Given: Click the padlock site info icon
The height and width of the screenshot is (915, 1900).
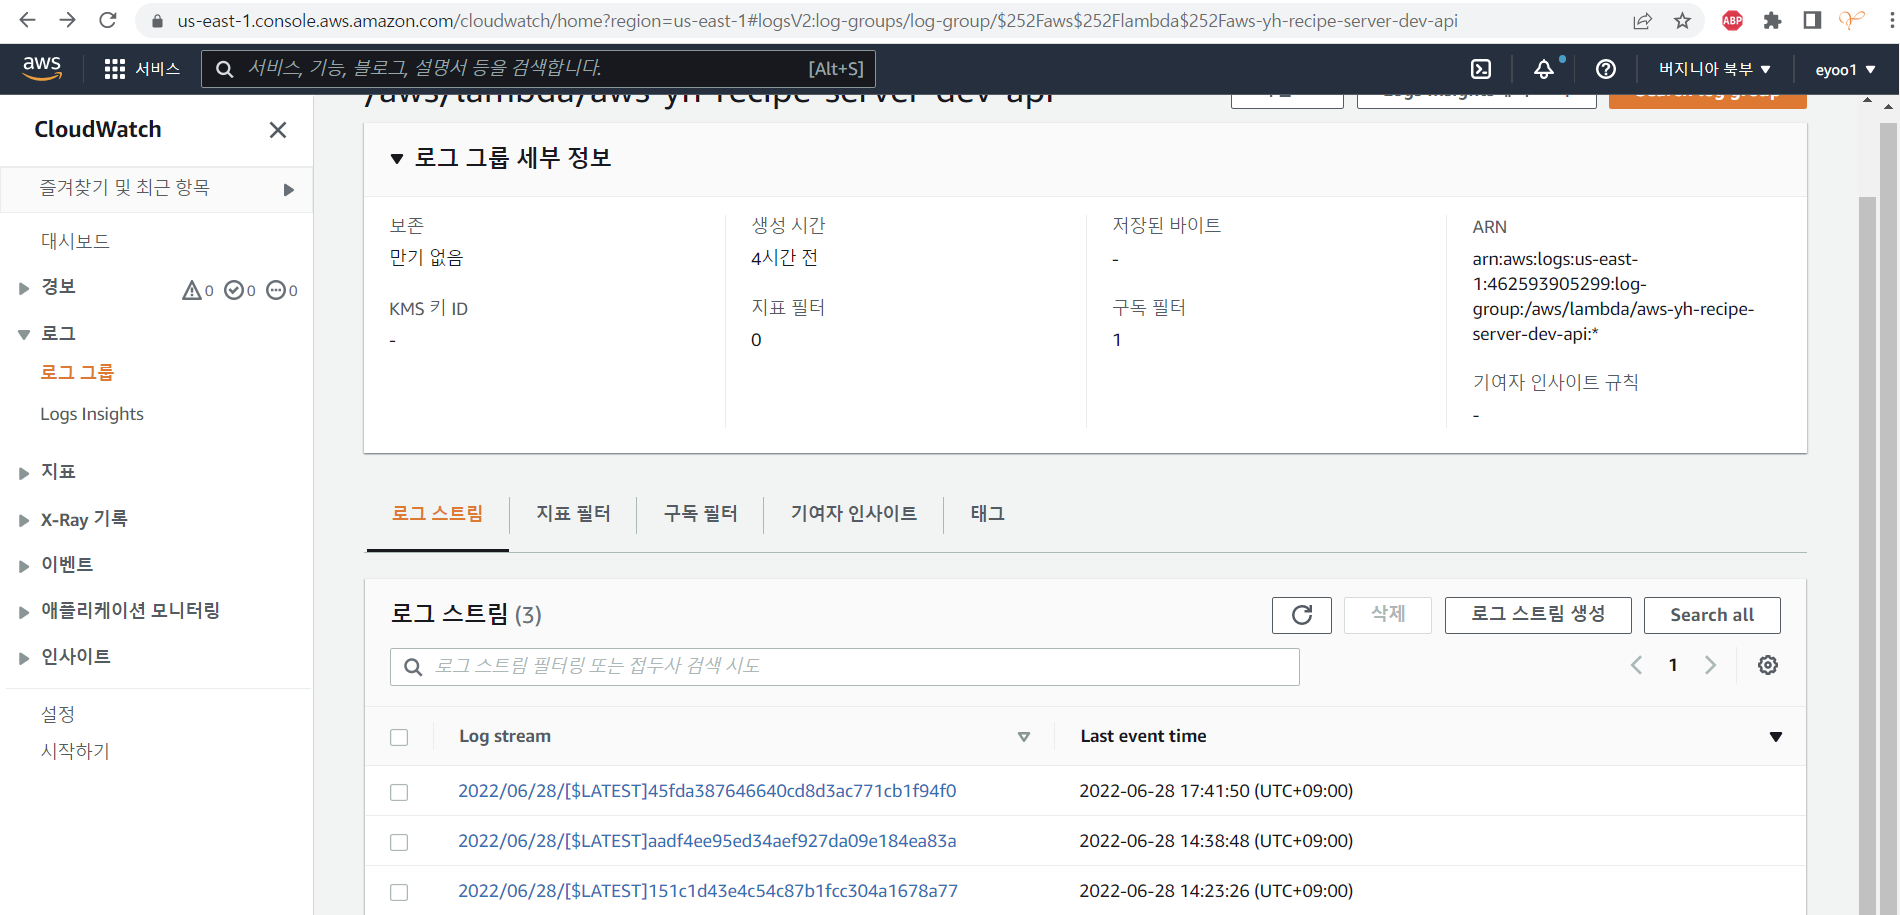Looking at the screenshot, I should coord(157,21).
